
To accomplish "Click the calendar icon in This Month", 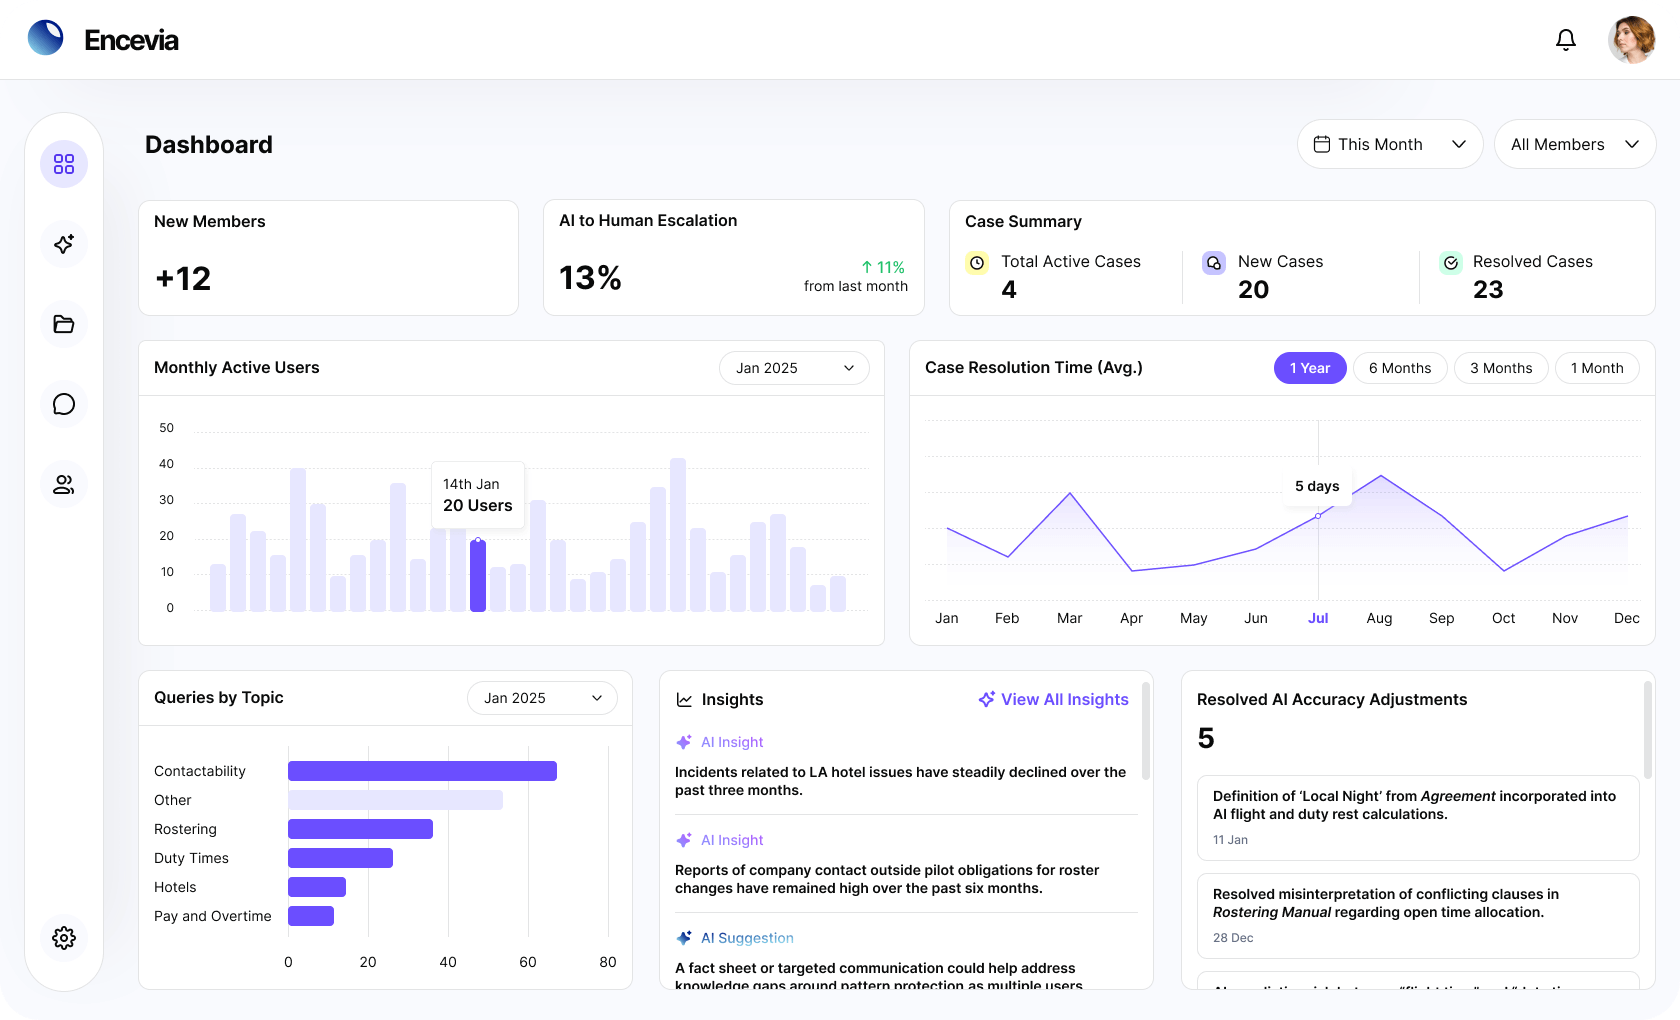I will [x=1322, y=144].
